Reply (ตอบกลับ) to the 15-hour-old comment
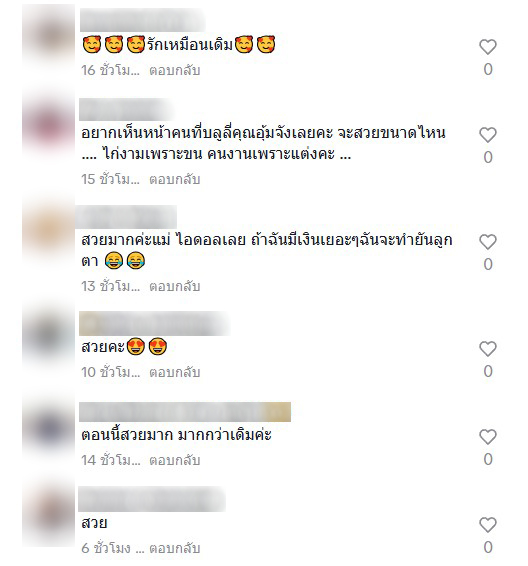528x566 pixels. coord(175,179)
